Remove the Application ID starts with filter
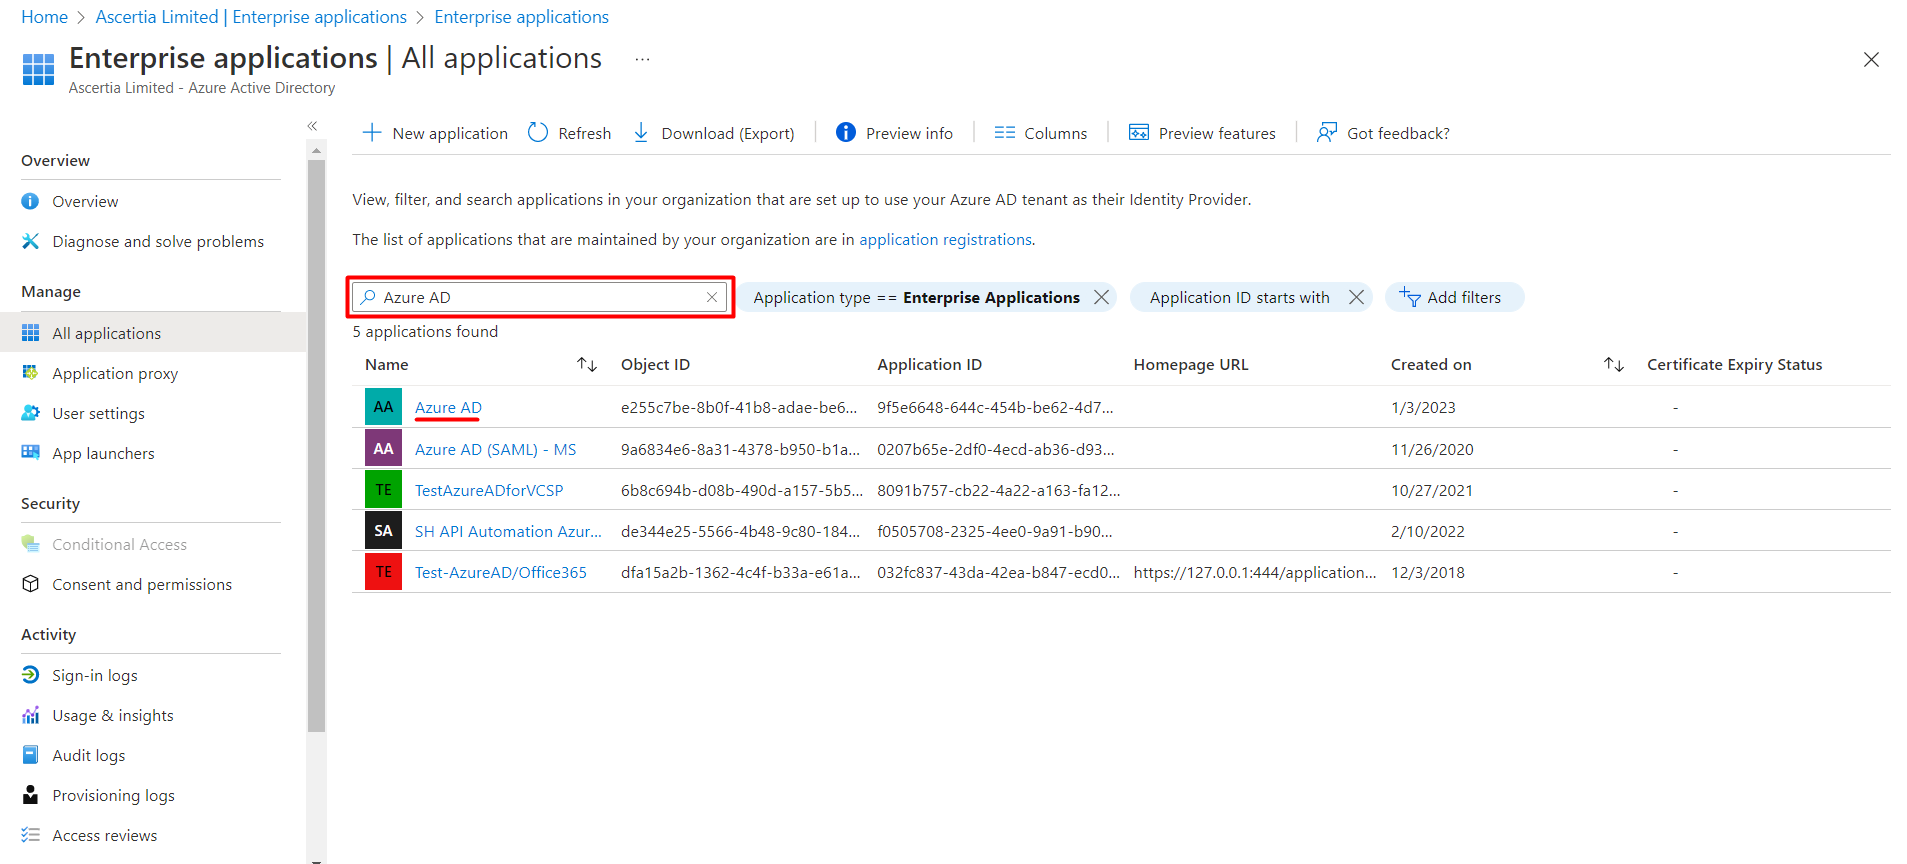This screenshot has width=1907, height=864. point(1356,297)
